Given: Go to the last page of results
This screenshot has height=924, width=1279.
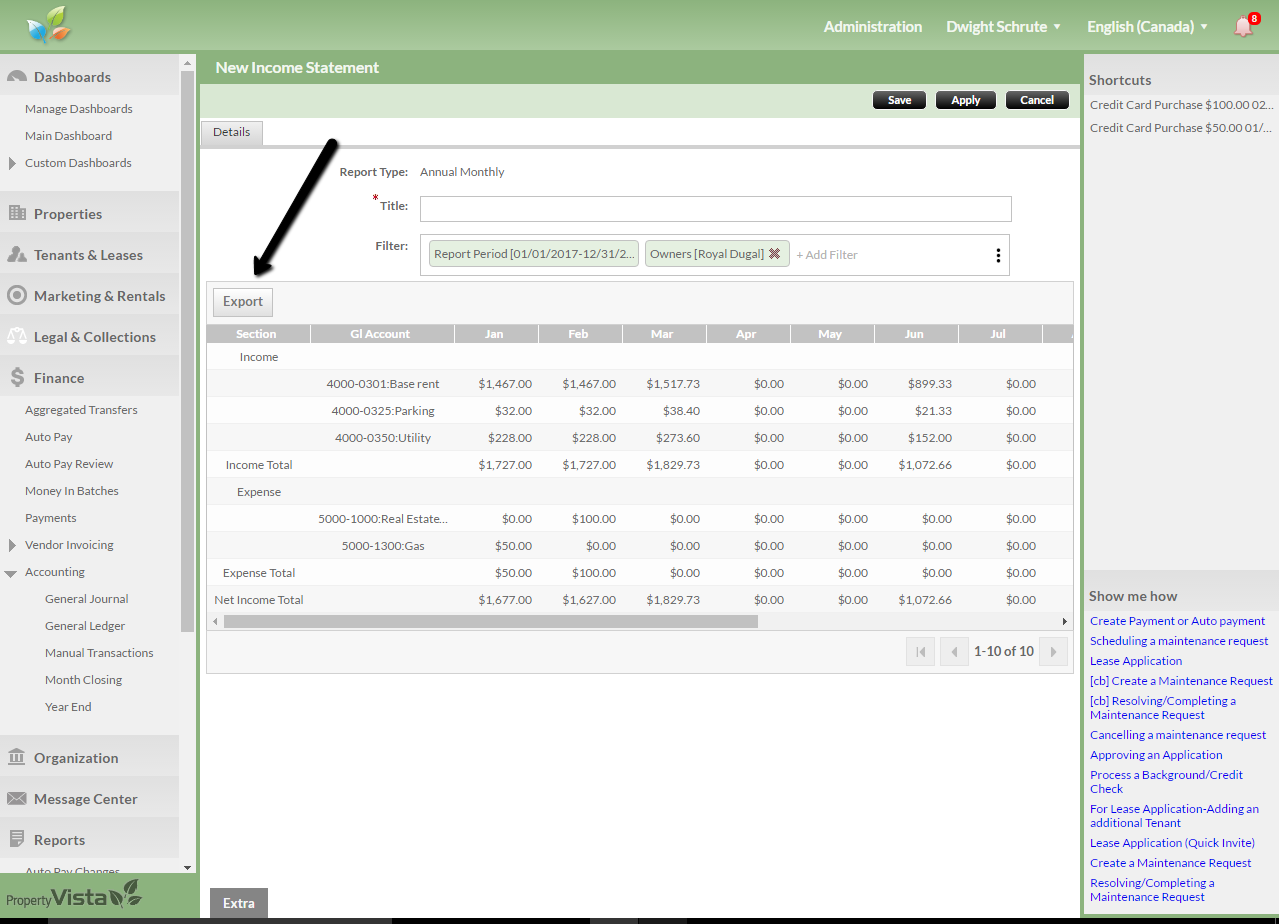Looking at the screenshot, I should [1052, 652].
